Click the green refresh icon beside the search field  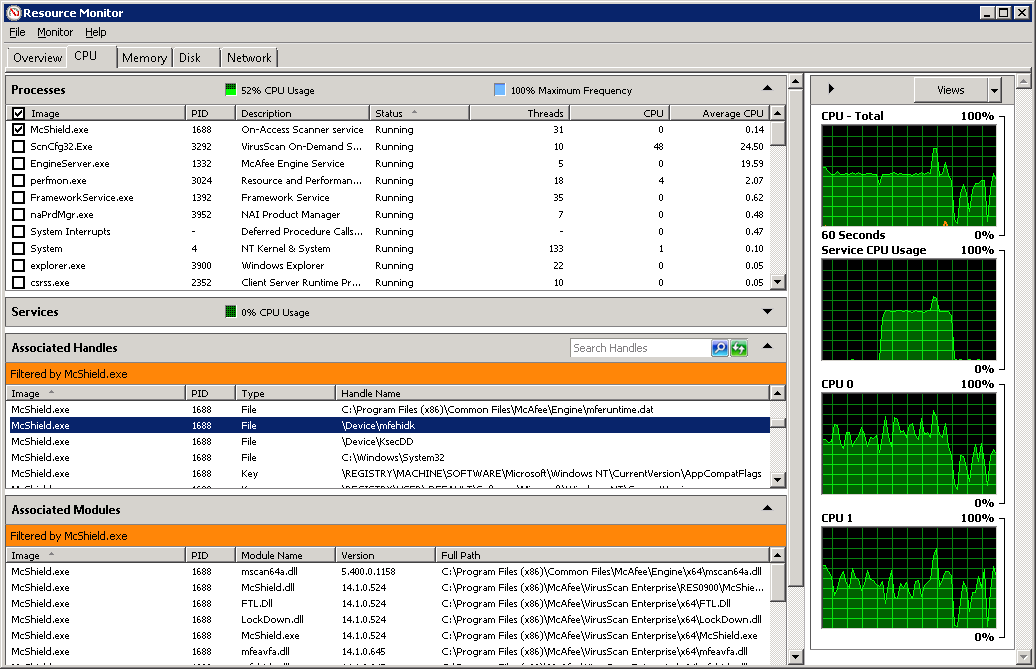pyautogui.click(x=739, y=347)
